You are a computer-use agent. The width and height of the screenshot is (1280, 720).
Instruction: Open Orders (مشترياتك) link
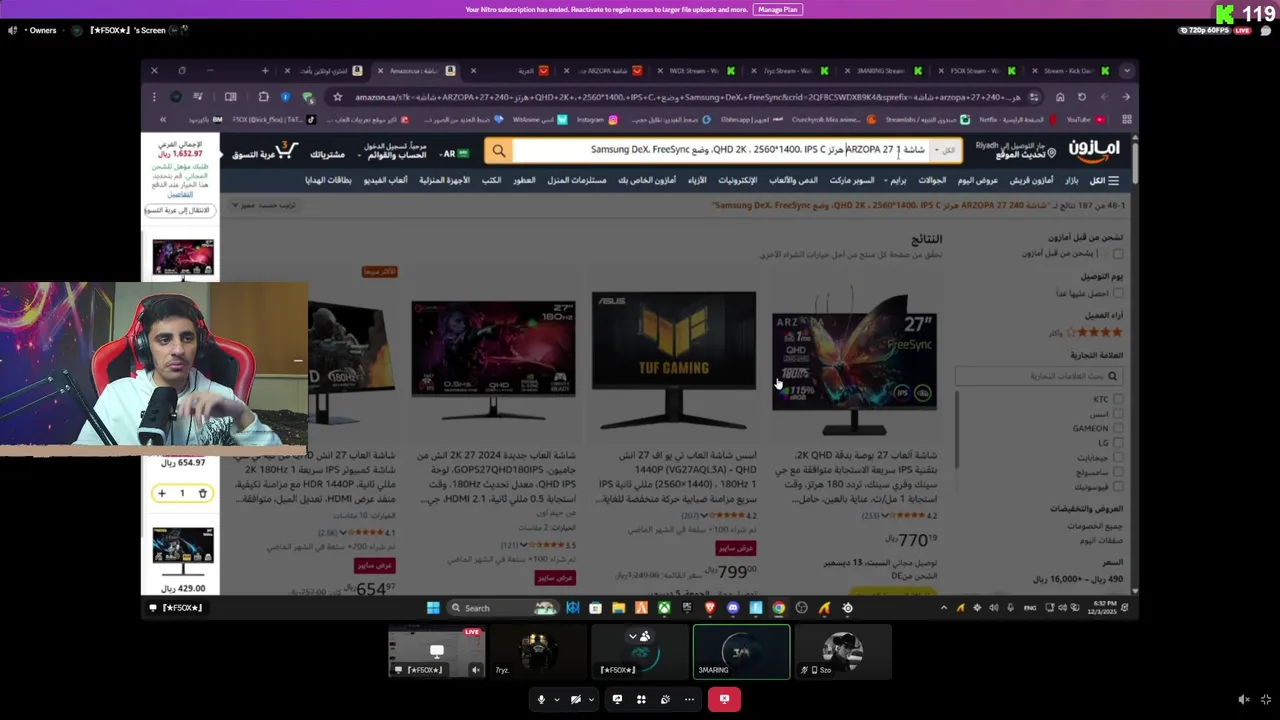coord(327,155)
